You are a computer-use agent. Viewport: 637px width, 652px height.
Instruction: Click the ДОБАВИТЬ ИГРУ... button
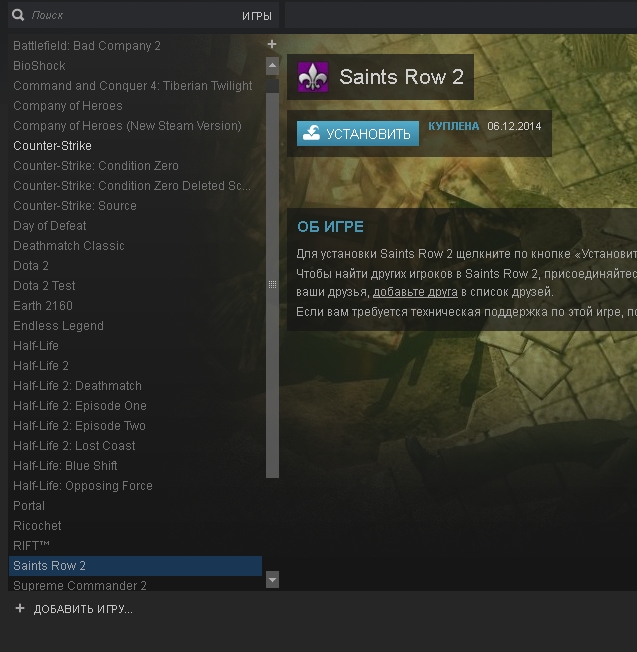click(83, 609)
